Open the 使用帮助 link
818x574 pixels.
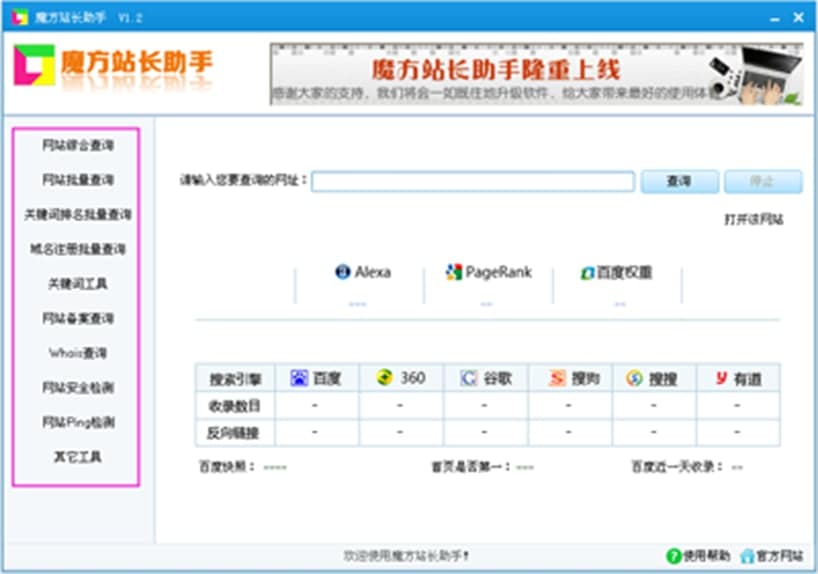pos(706,556)
